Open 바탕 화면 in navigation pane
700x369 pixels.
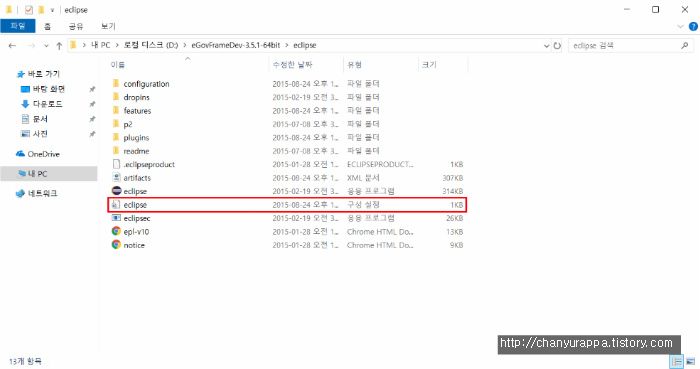(x=43, y=89)
